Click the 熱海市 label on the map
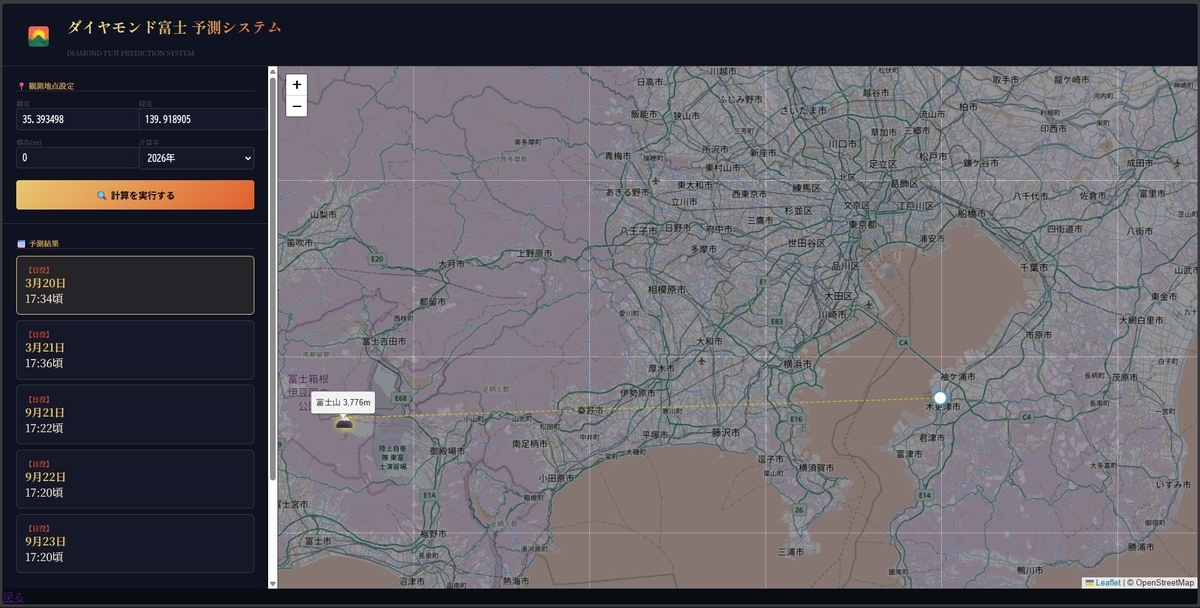Viewport: 1200px width, 608px height. point(515,580)
